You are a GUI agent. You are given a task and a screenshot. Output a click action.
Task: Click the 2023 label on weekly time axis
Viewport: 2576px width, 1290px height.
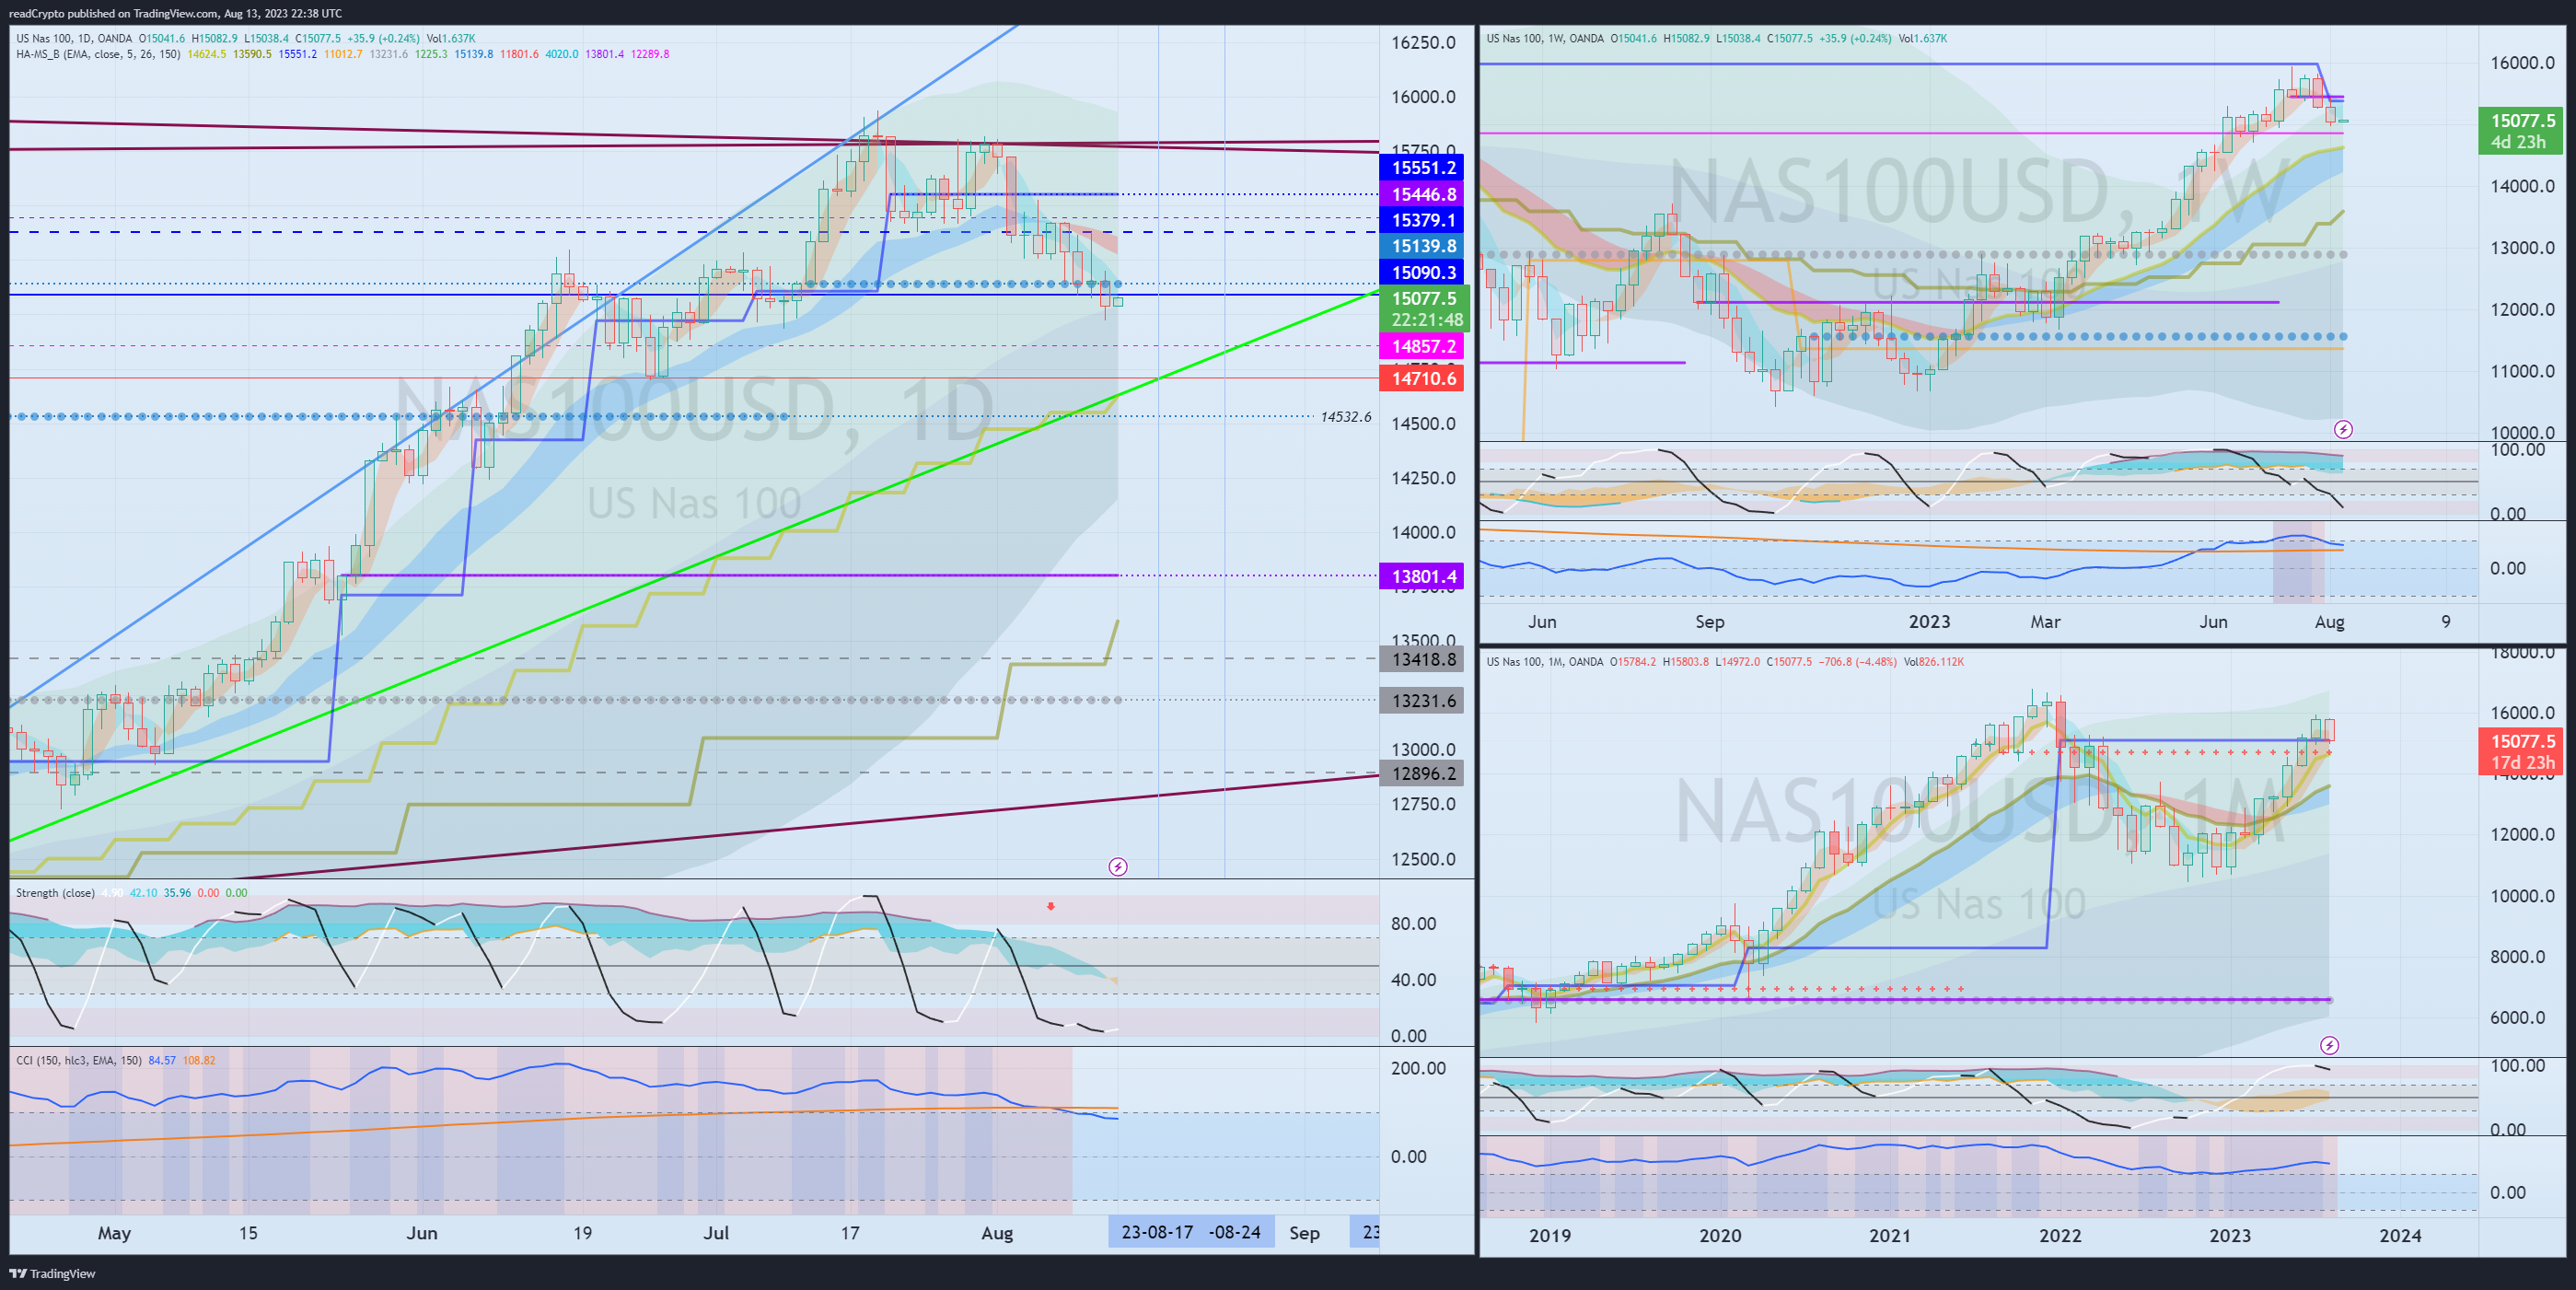tap(1929, 622)
